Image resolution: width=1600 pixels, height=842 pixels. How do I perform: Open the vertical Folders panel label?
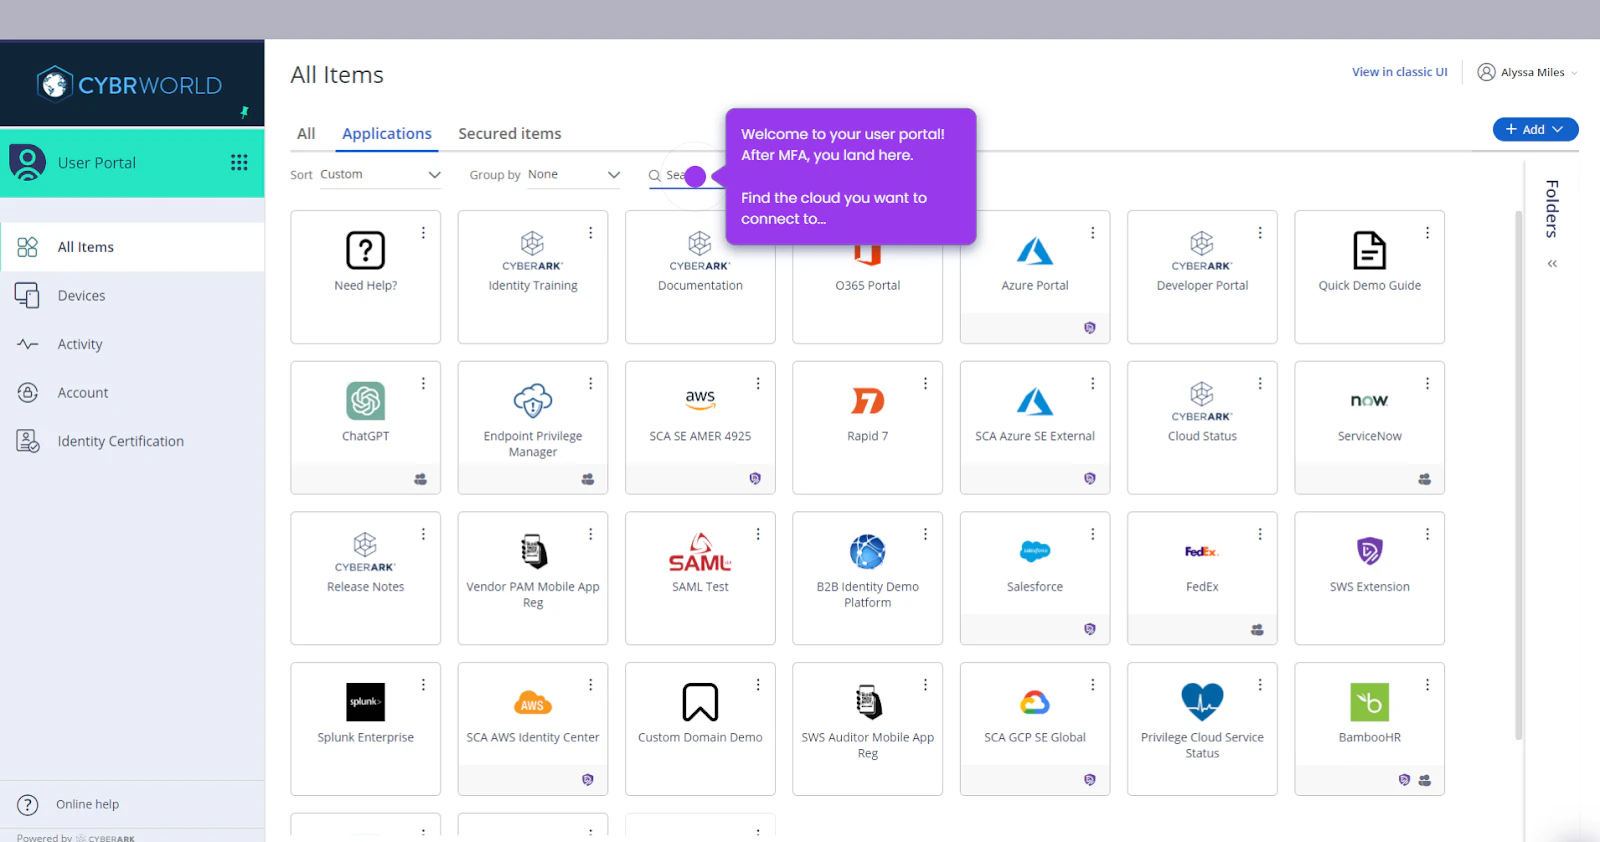[1552, 208]
